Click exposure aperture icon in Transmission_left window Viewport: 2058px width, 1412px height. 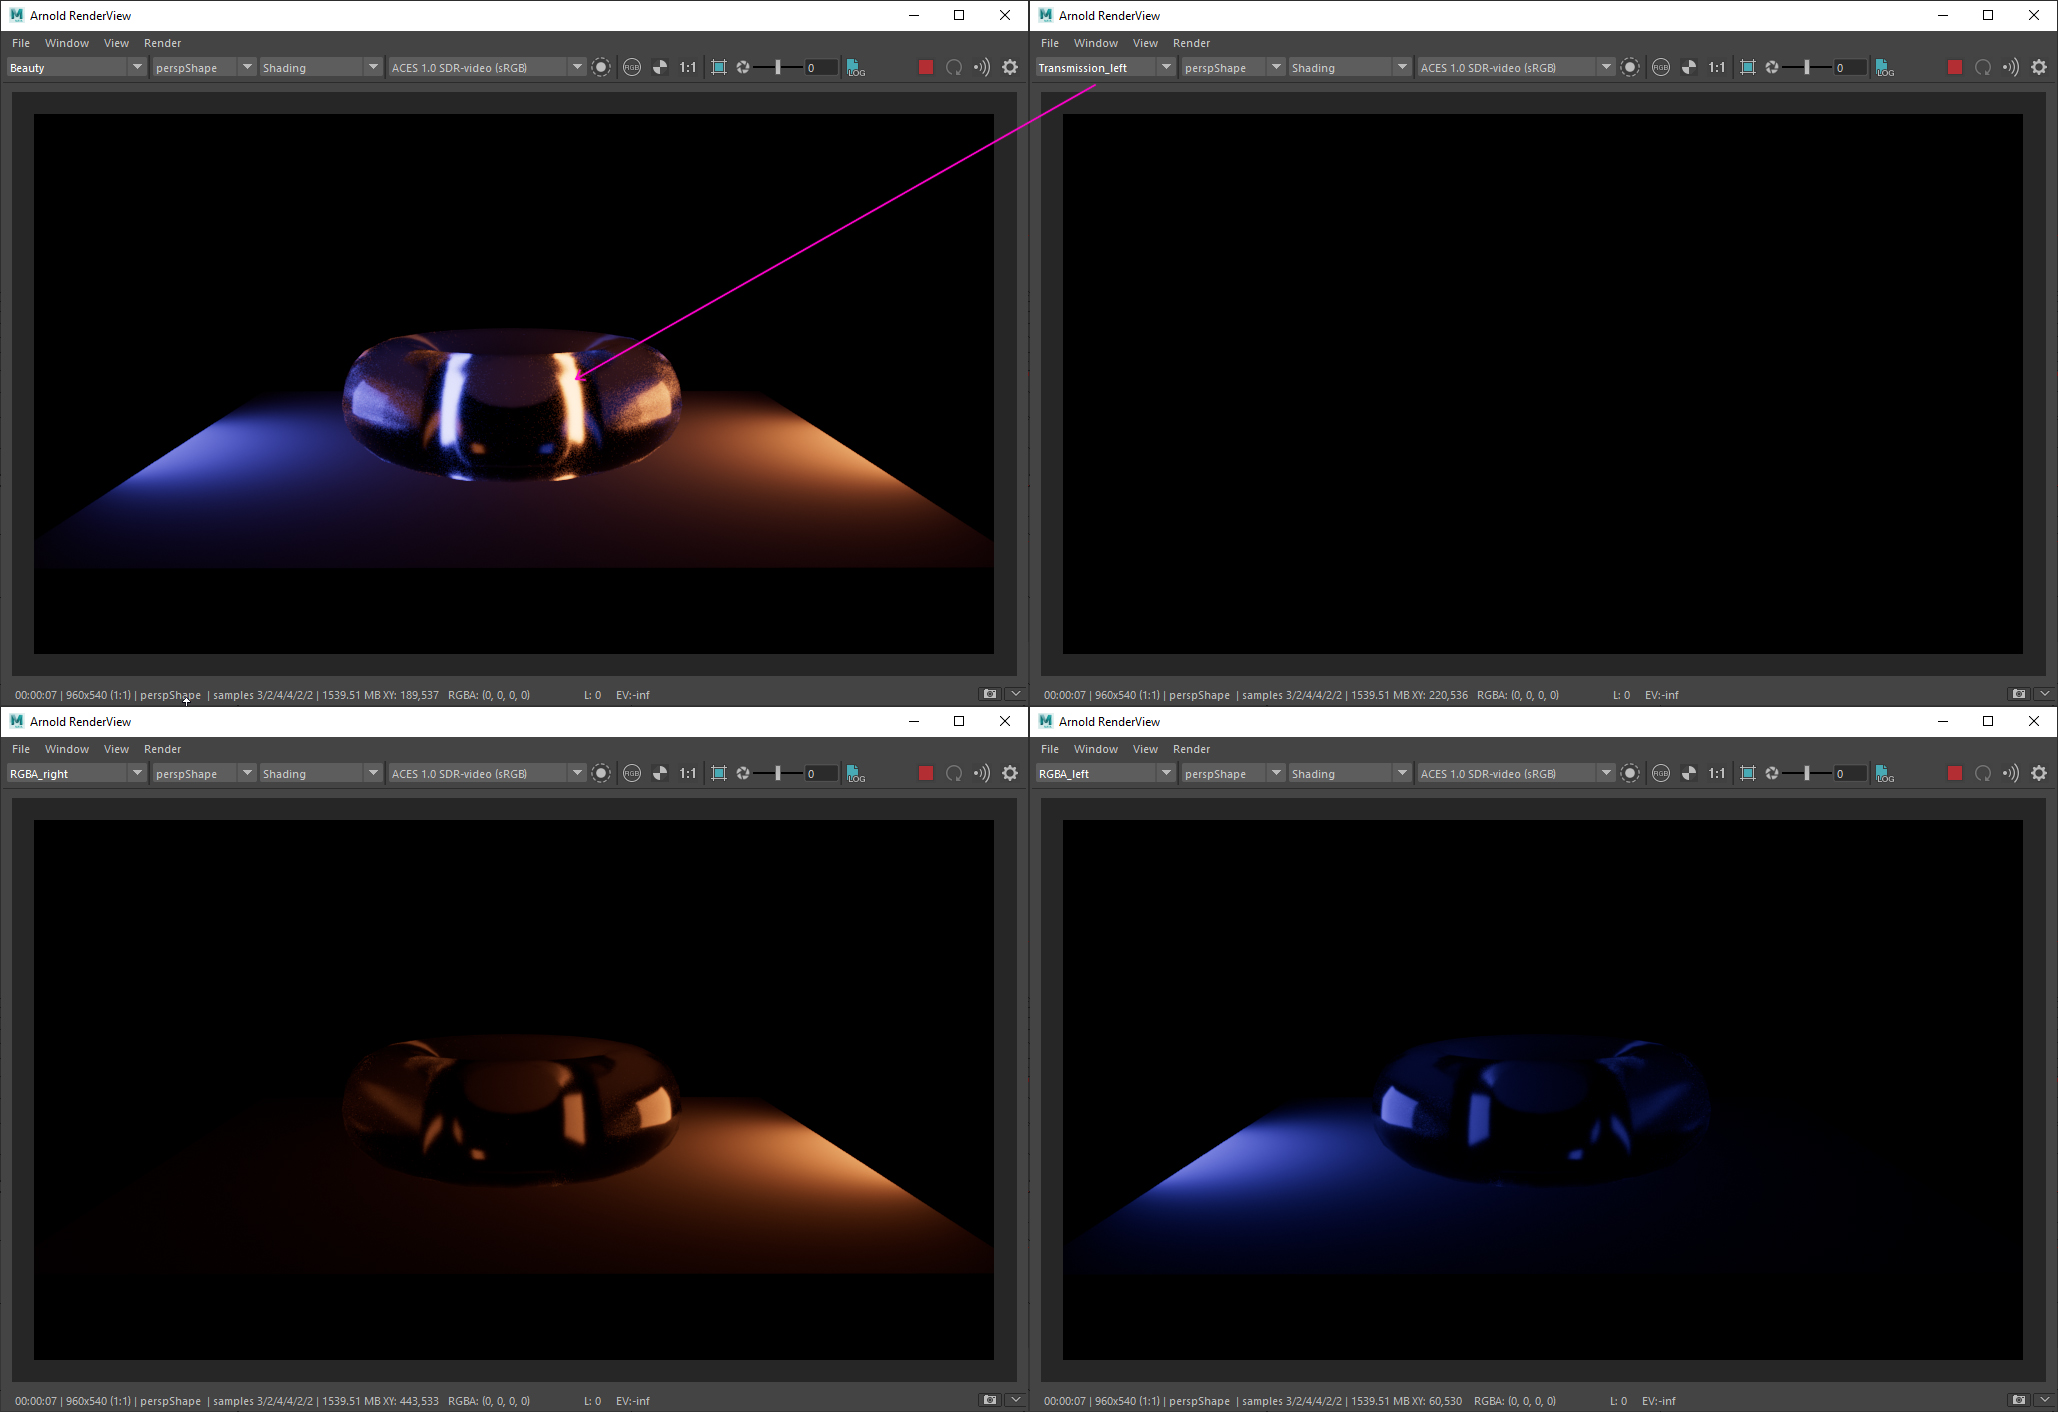tap(1772, 68)
